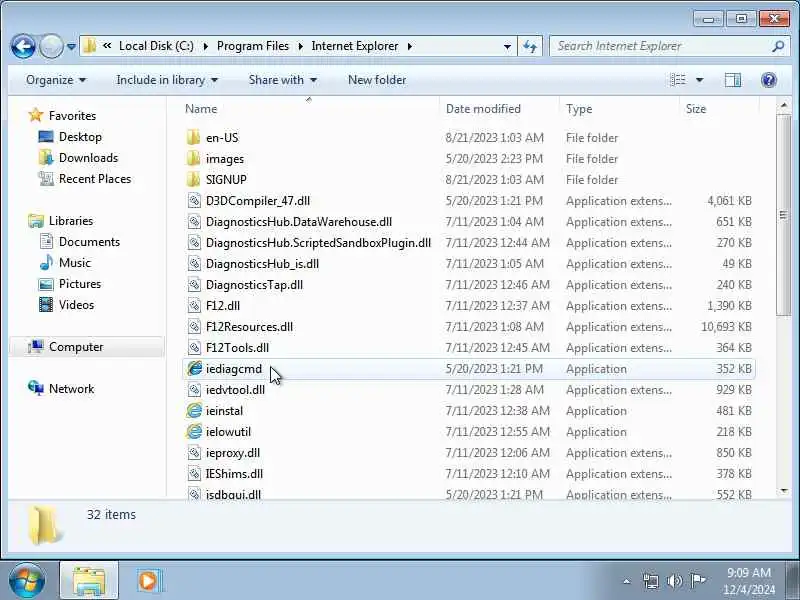
Task: Open the view options dropdown arrow
Action: point(699,80)
